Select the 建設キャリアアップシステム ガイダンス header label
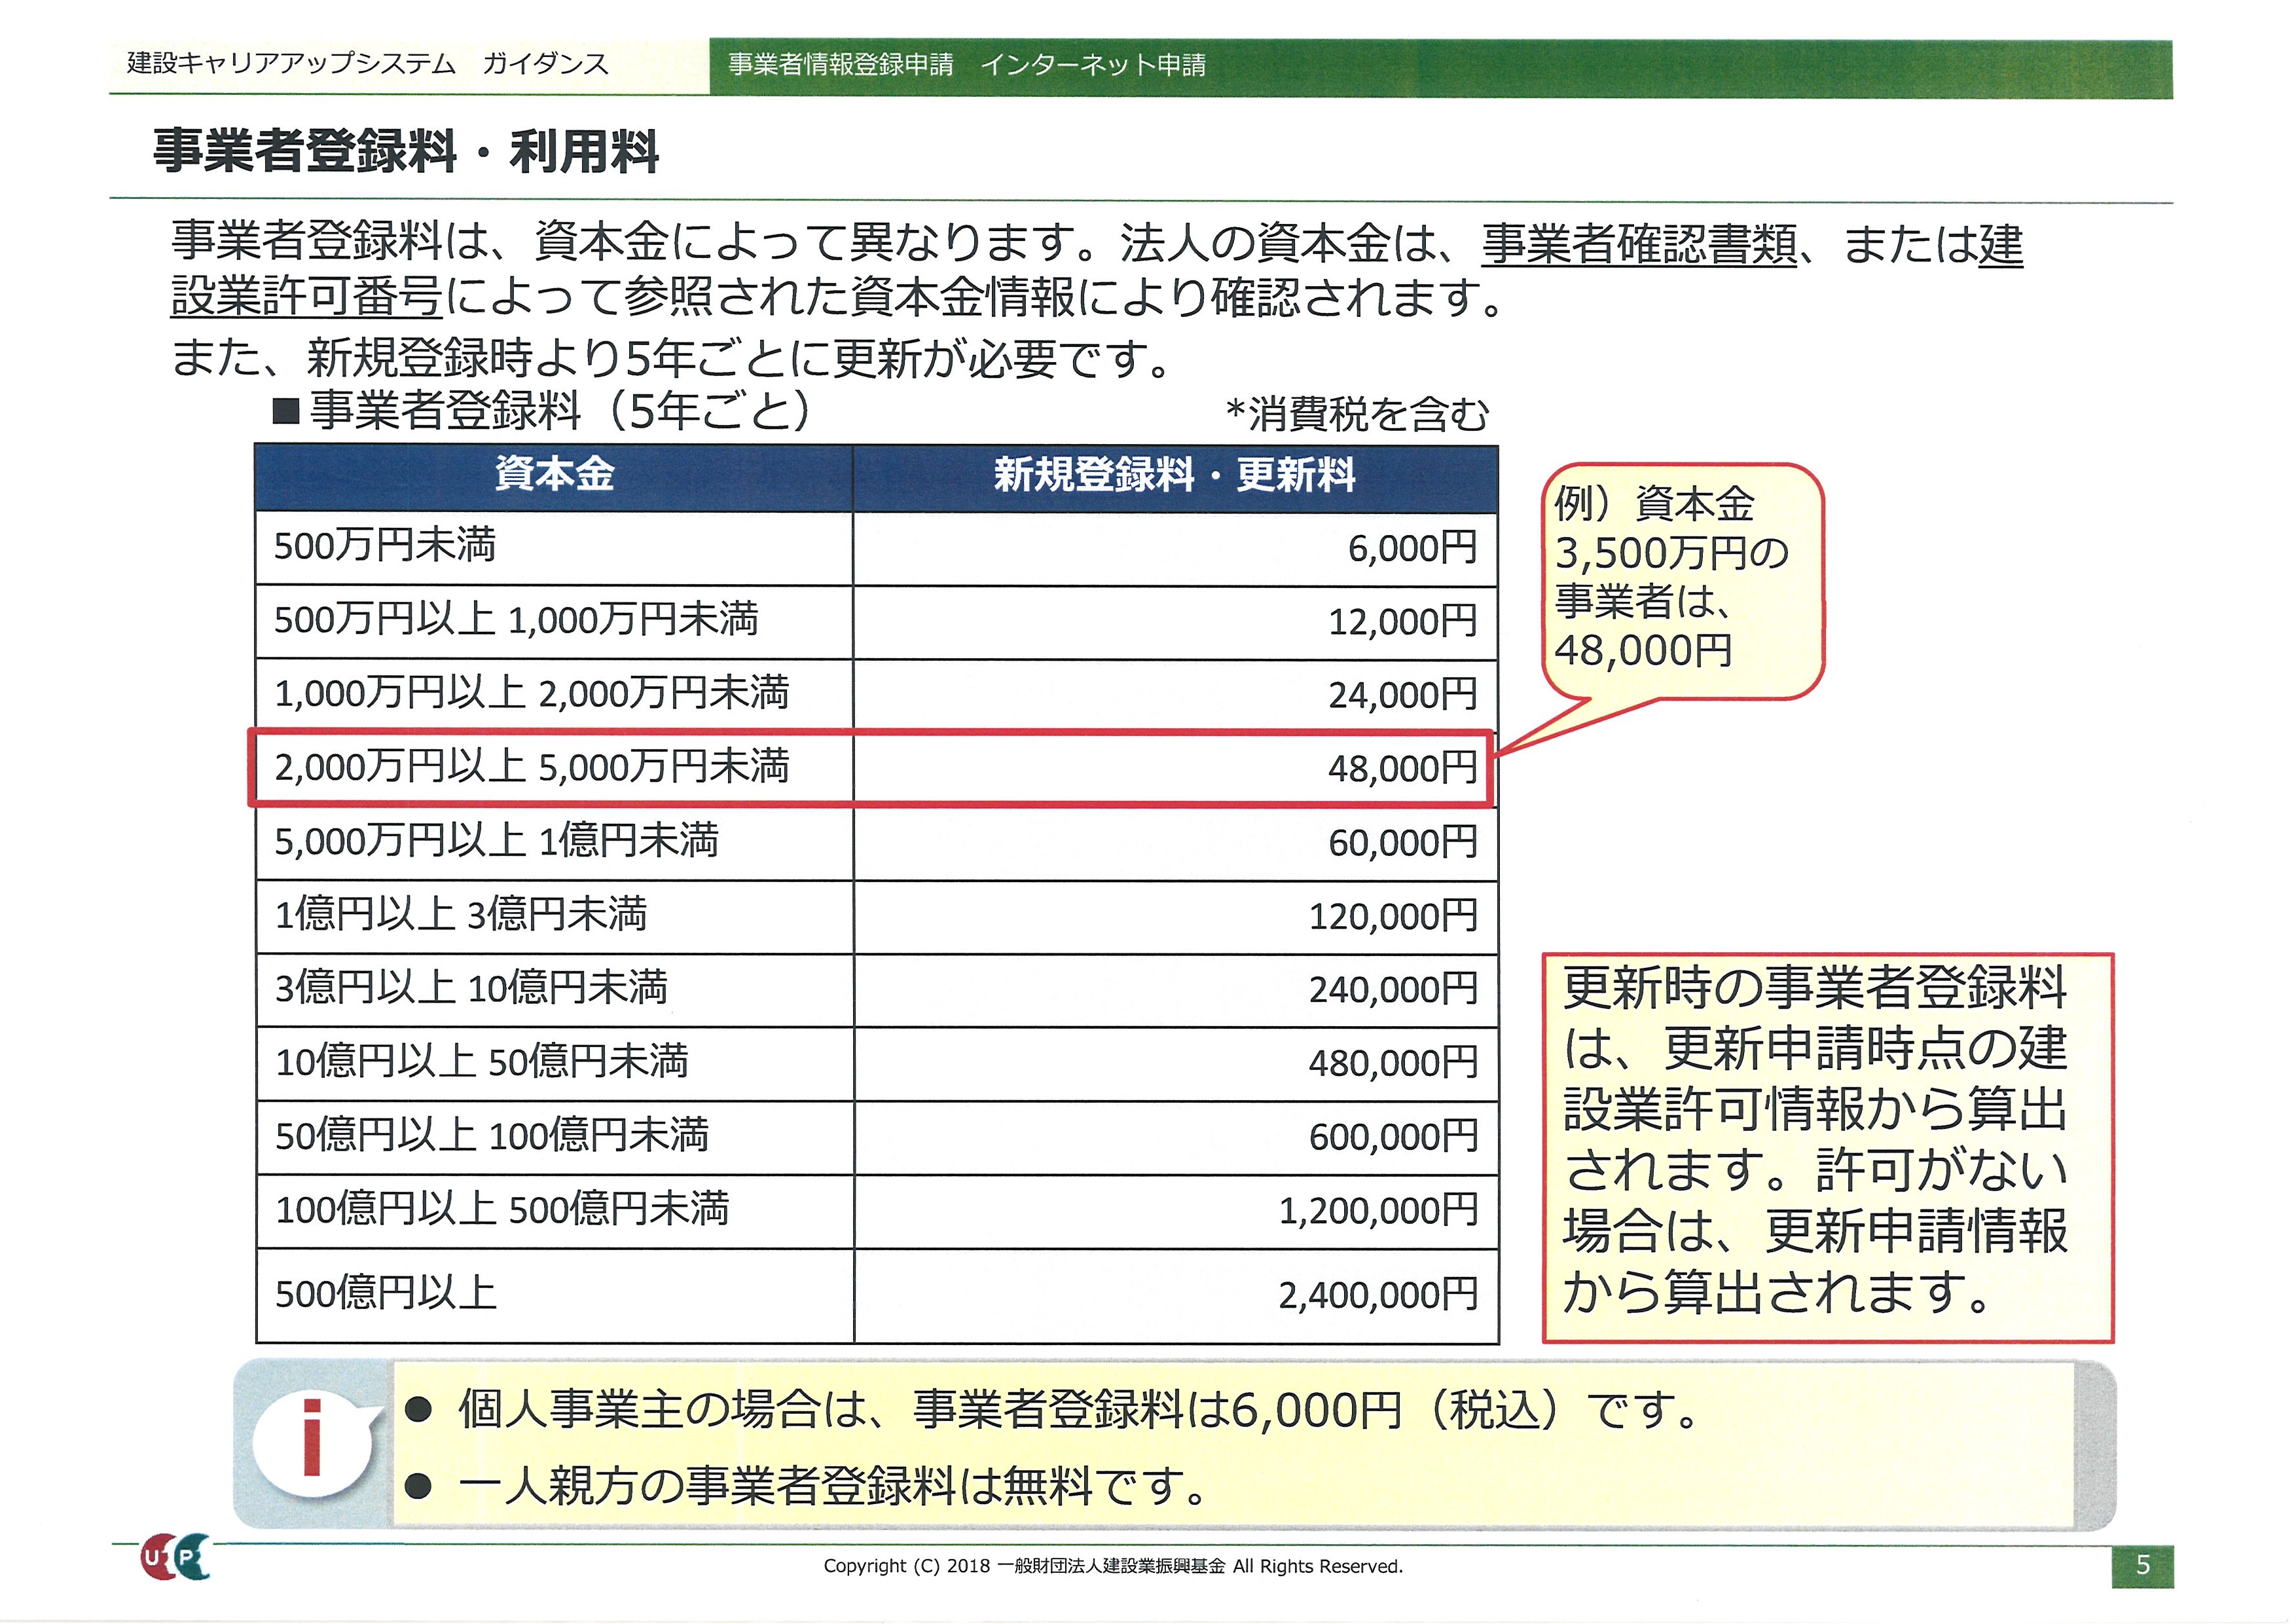Screen dimensions: 2296x1624 [x=368, y=64]
